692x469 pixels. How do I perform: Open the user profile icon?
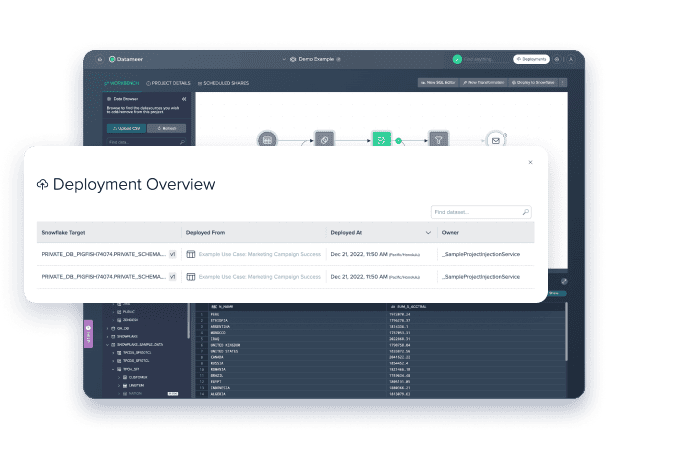pyautogui.click(x=571, y=59)
